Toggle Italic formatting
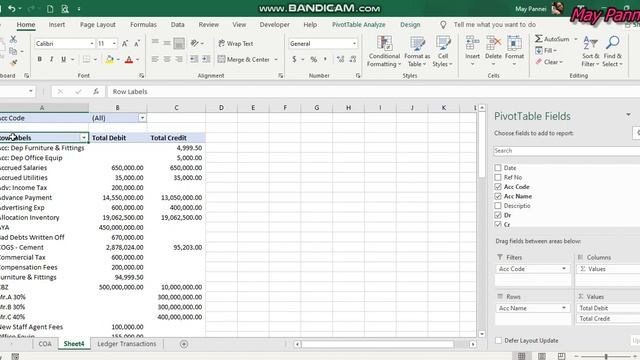The width and height of the screenshot is (640, 360). pos(51,60)
